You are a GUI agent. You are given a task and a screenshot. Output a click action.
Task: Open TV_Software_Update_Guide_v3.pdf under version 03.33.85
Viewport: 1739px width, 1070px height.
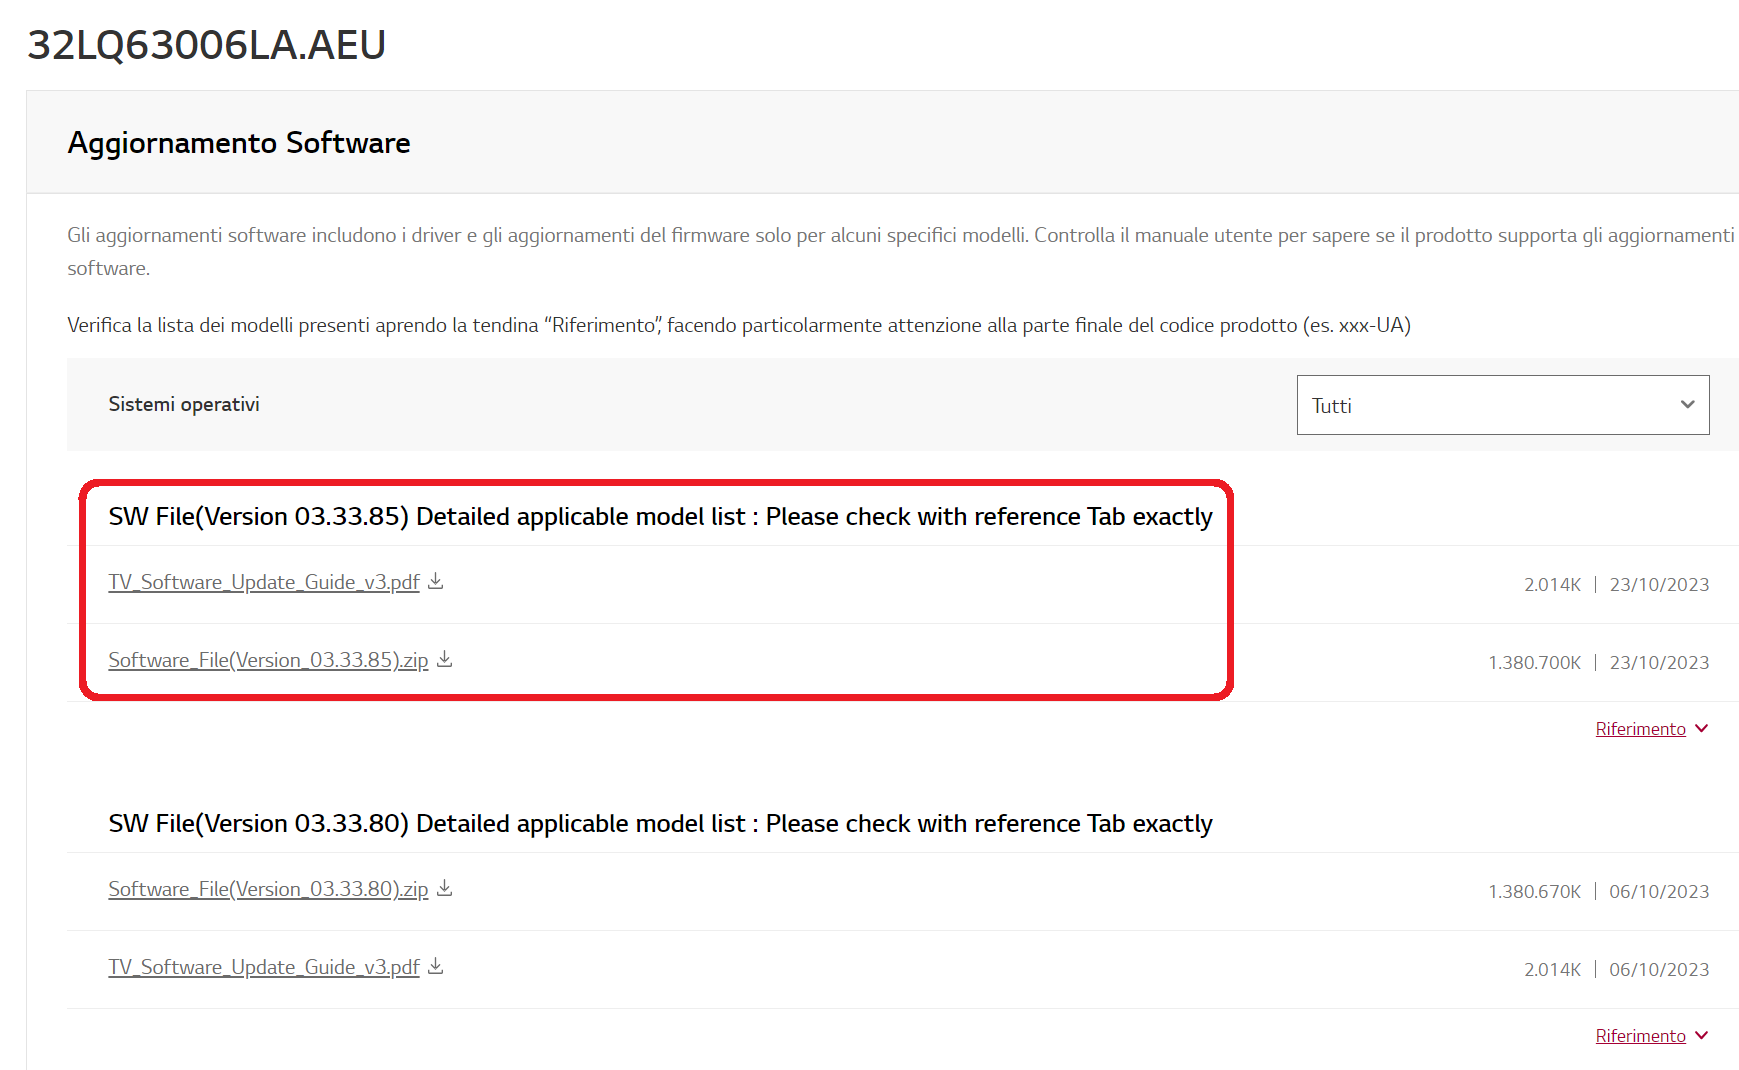pos(264,582)
